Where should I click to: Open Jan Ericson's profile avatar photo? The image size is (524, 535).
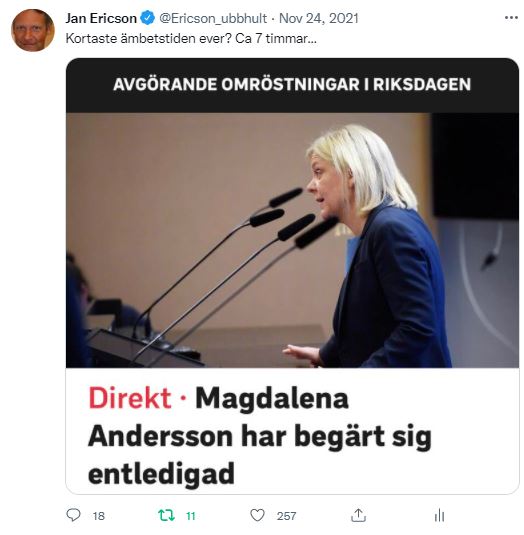[33, 30]
